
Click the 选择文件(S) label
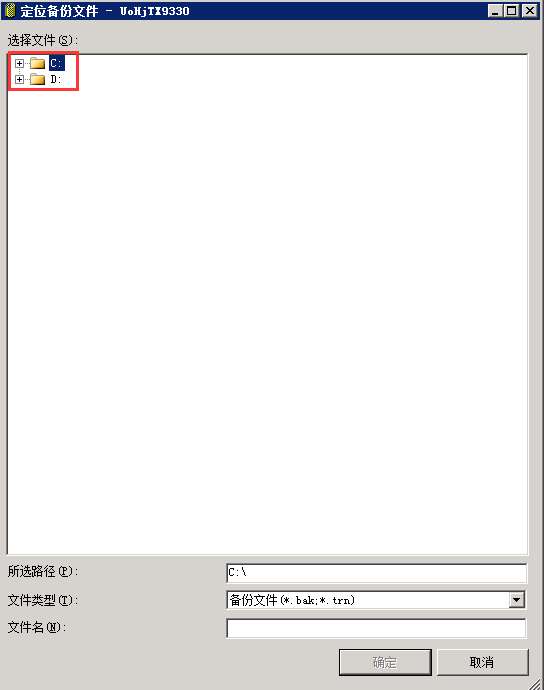pos(43,40)
